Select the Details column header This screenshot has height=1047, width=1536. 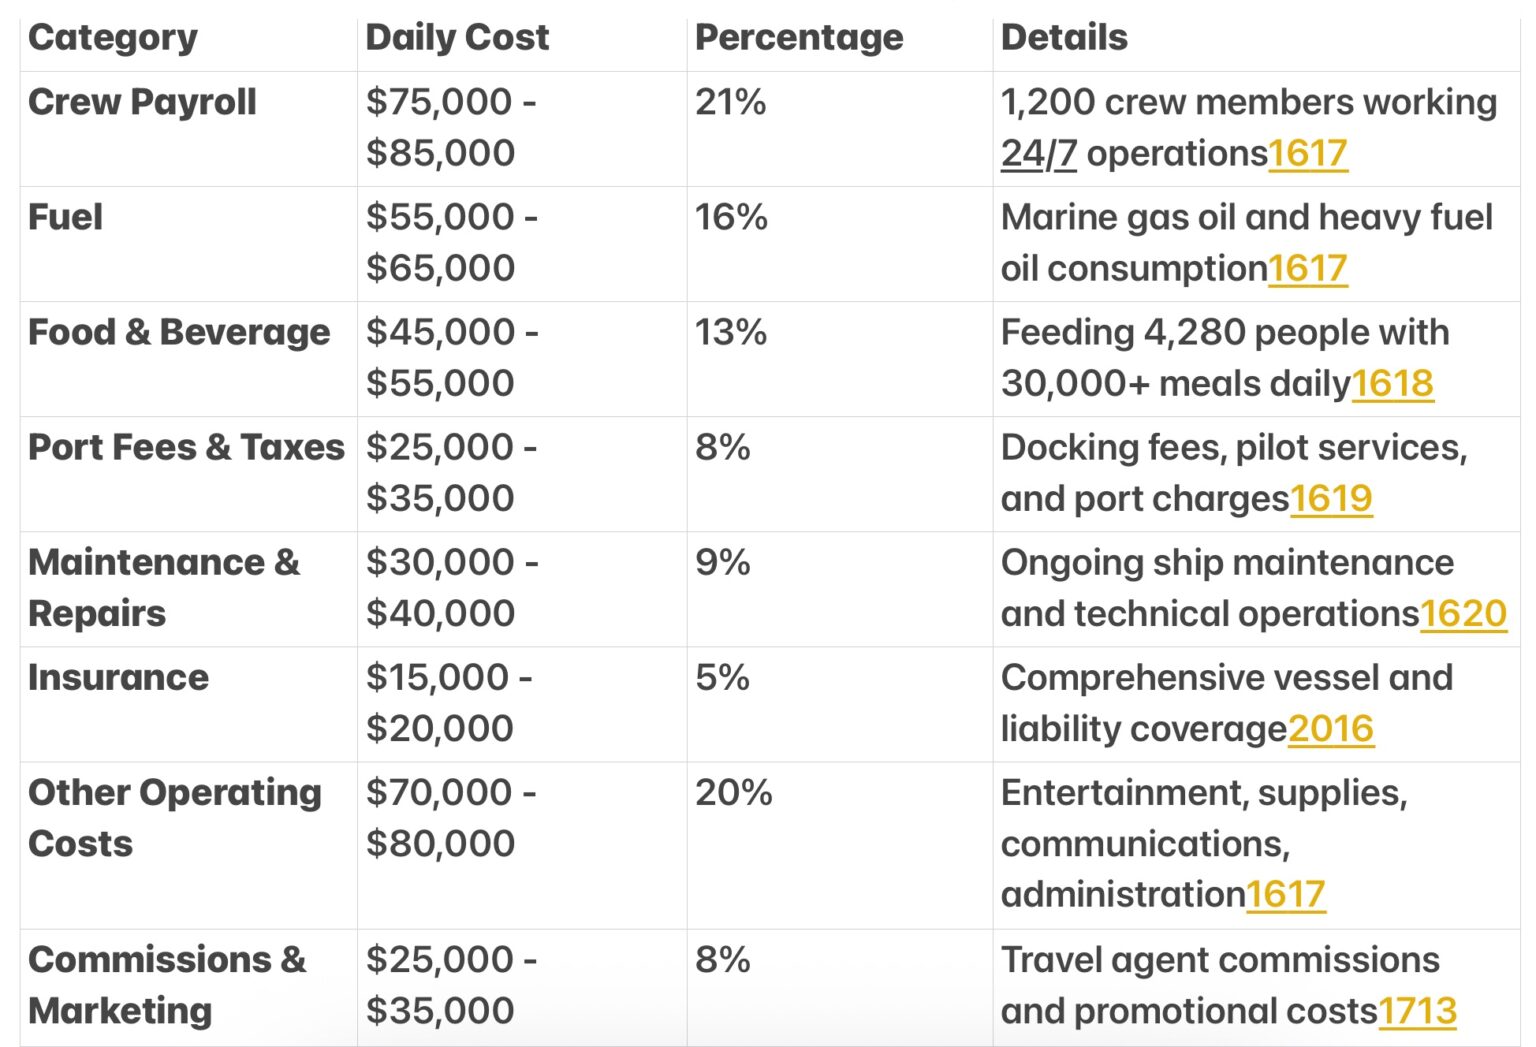(x=1064, y=38)
